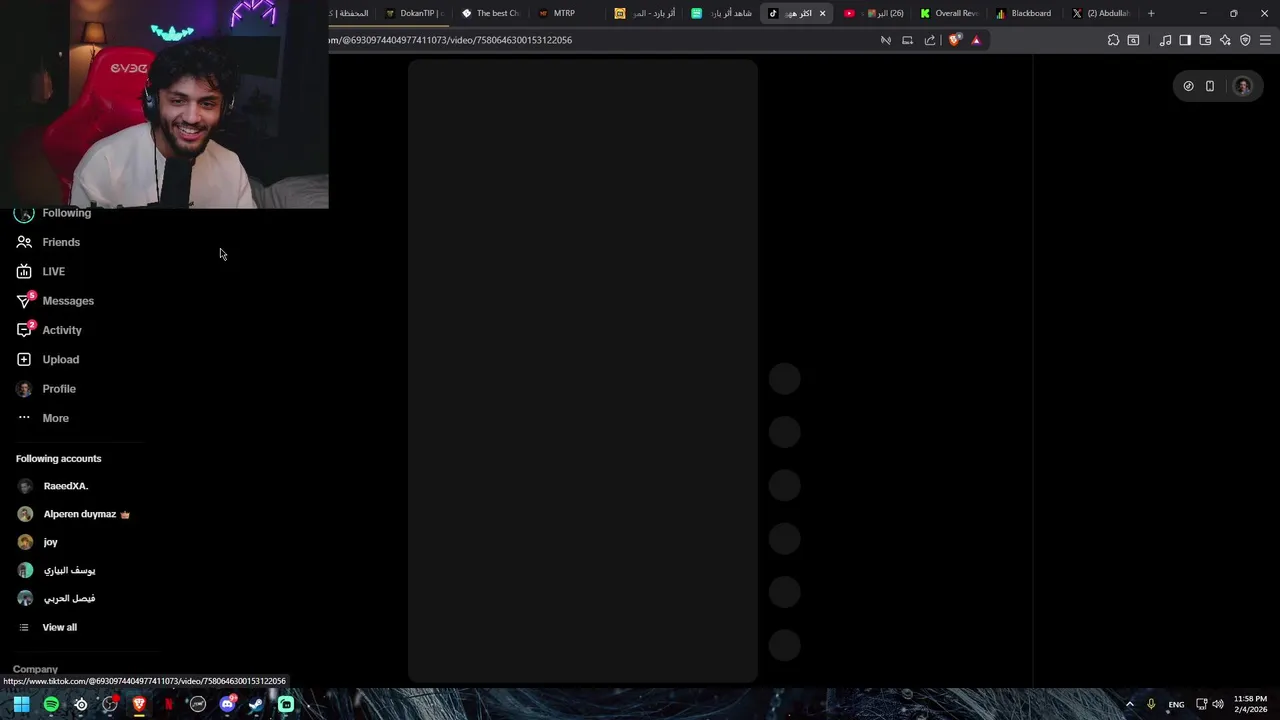Switch to the Overall Rev browser tab

[x=948, y=13]
